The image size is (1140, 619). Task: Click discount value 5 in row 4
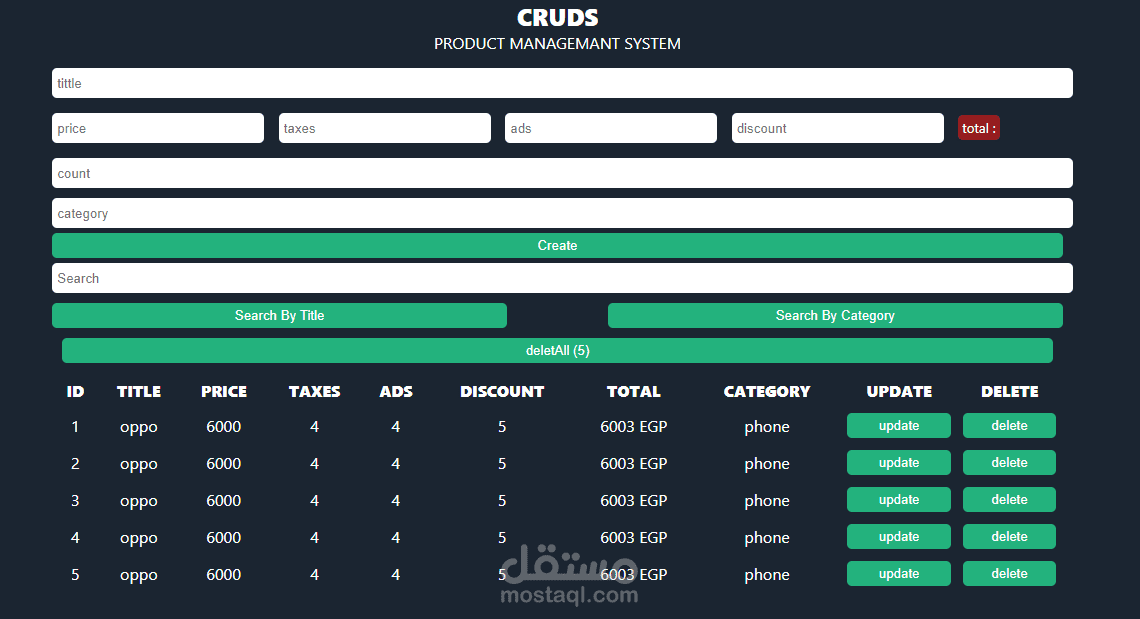[x=502, y=538]
